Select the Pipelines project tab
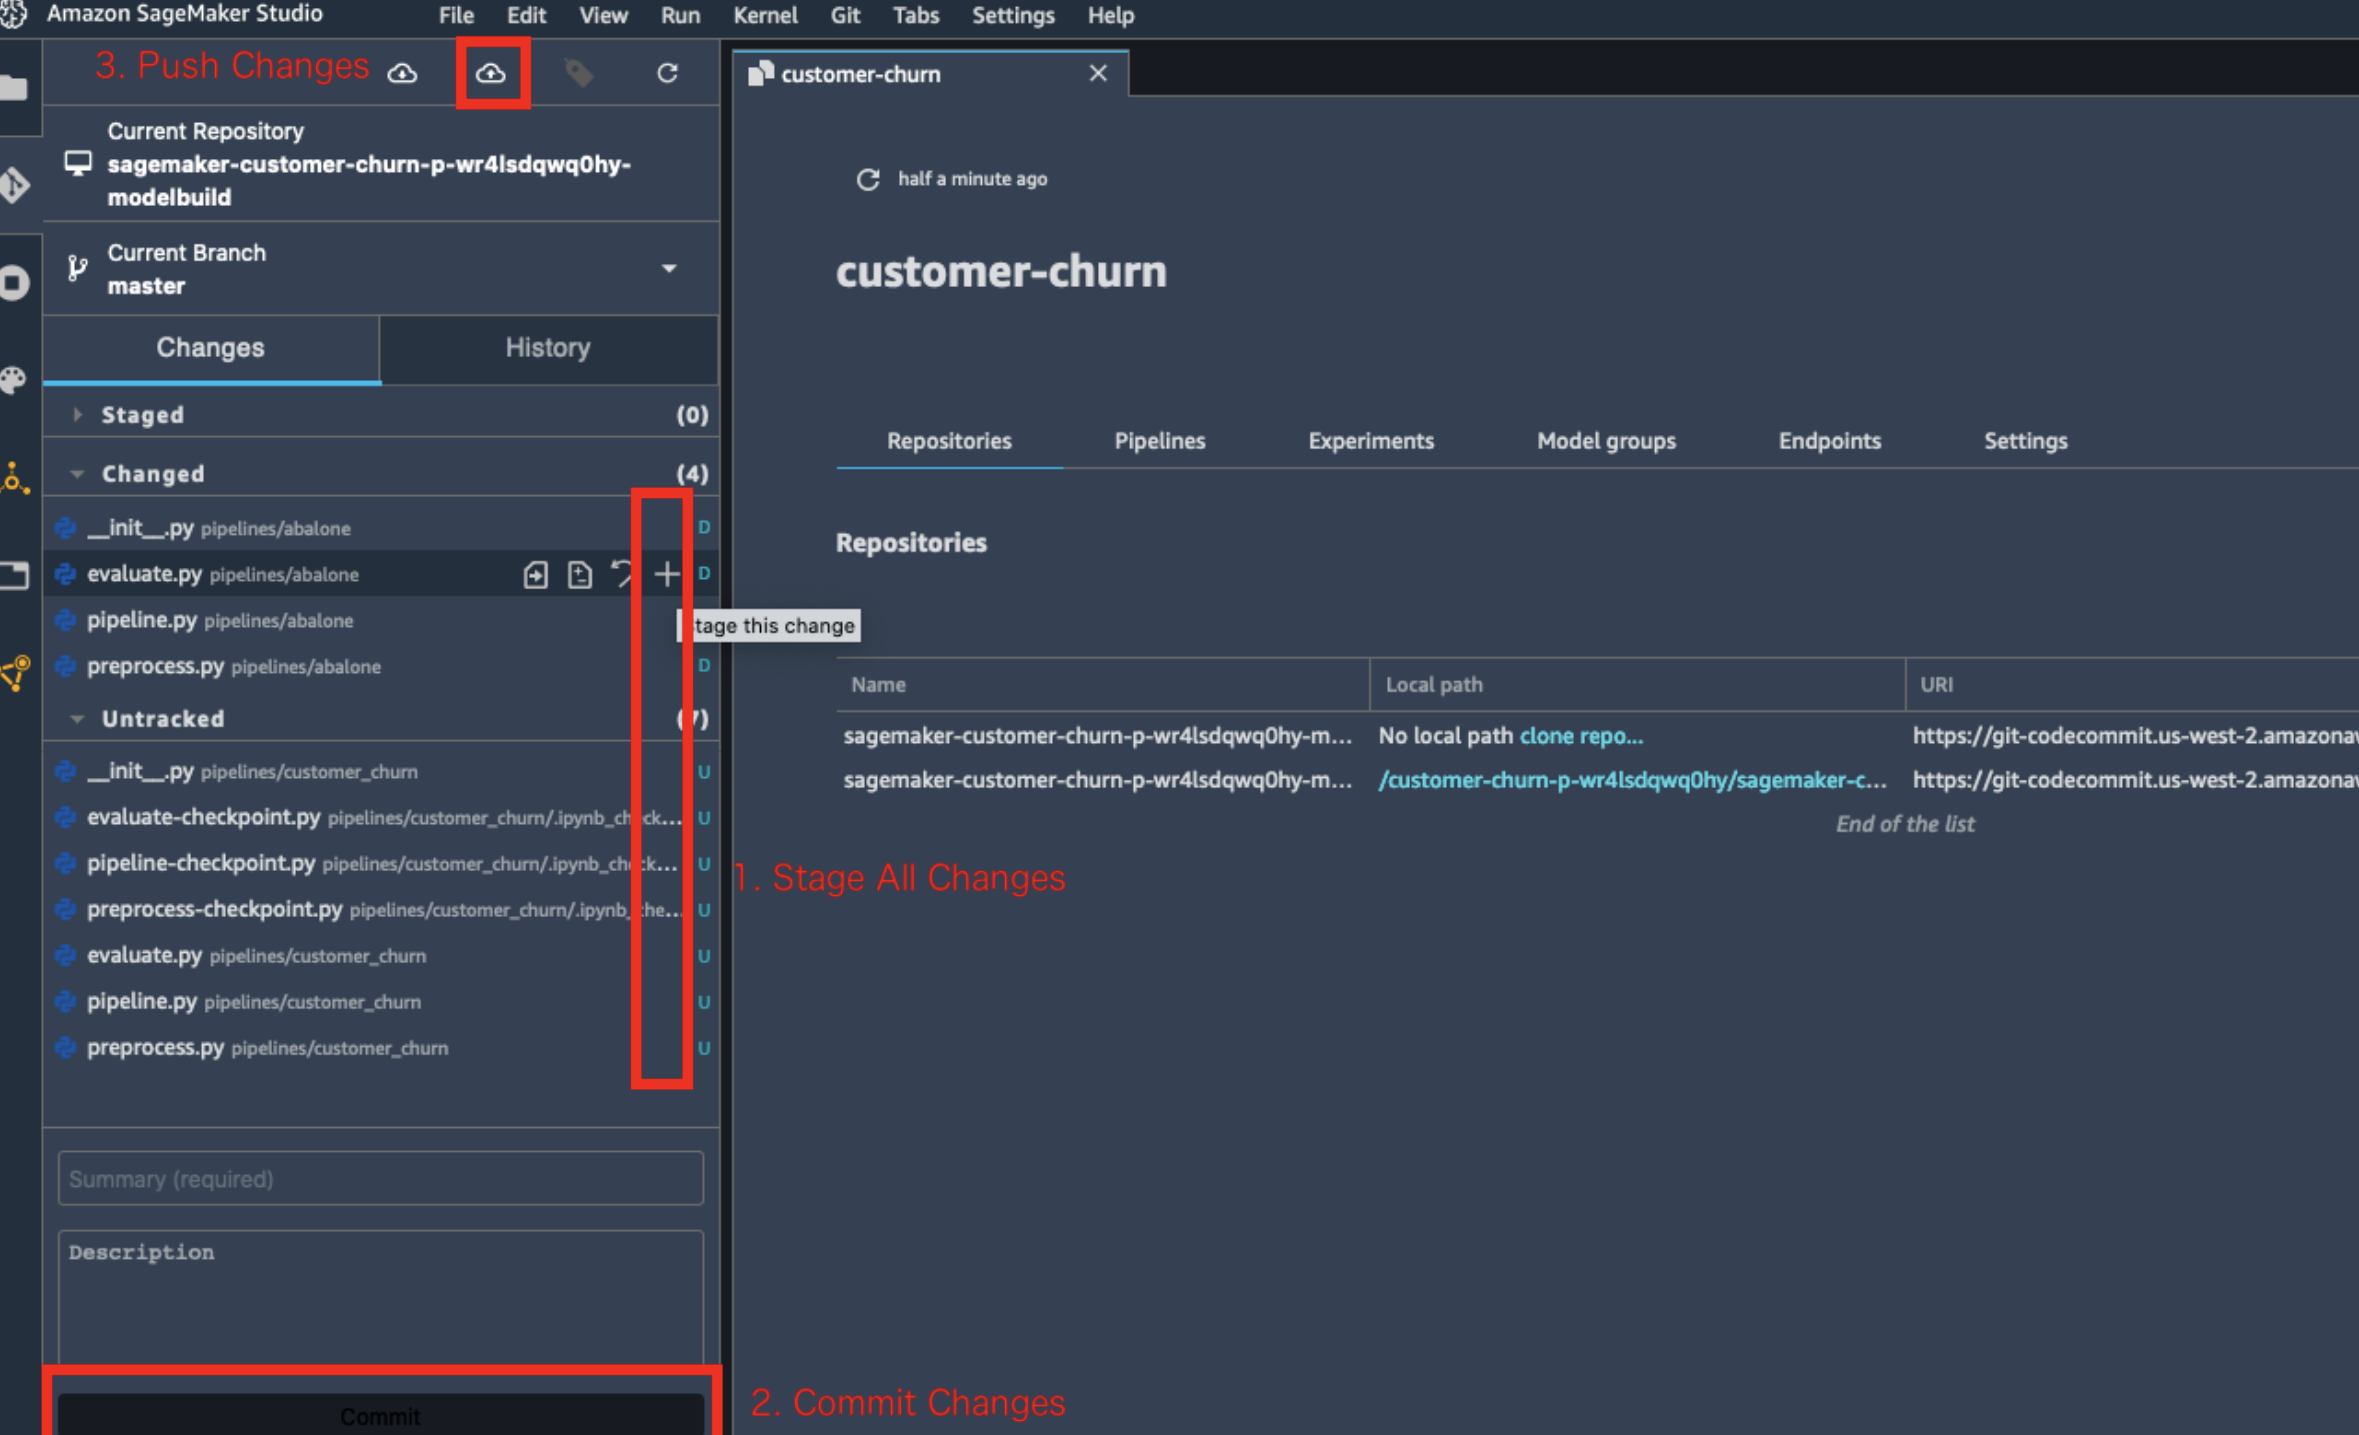 1160,441
